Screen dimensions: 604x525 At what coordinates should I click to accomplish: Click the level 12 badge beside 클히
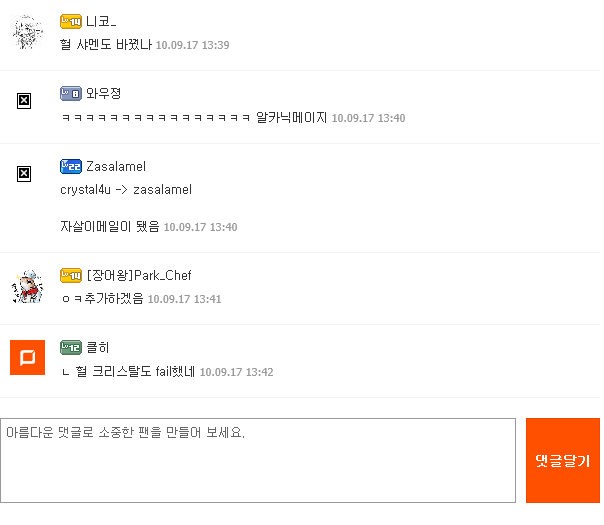click(70, 347)
